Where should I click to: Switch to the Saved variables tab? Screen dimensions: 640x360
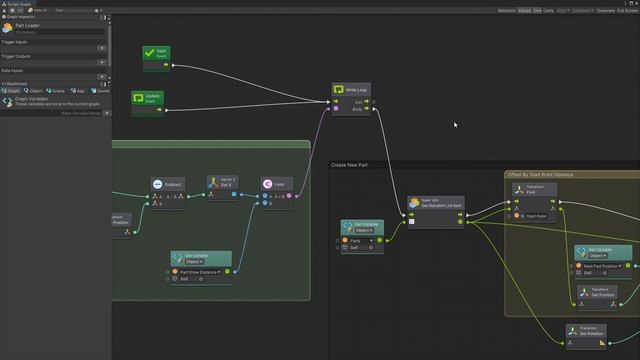100,91
